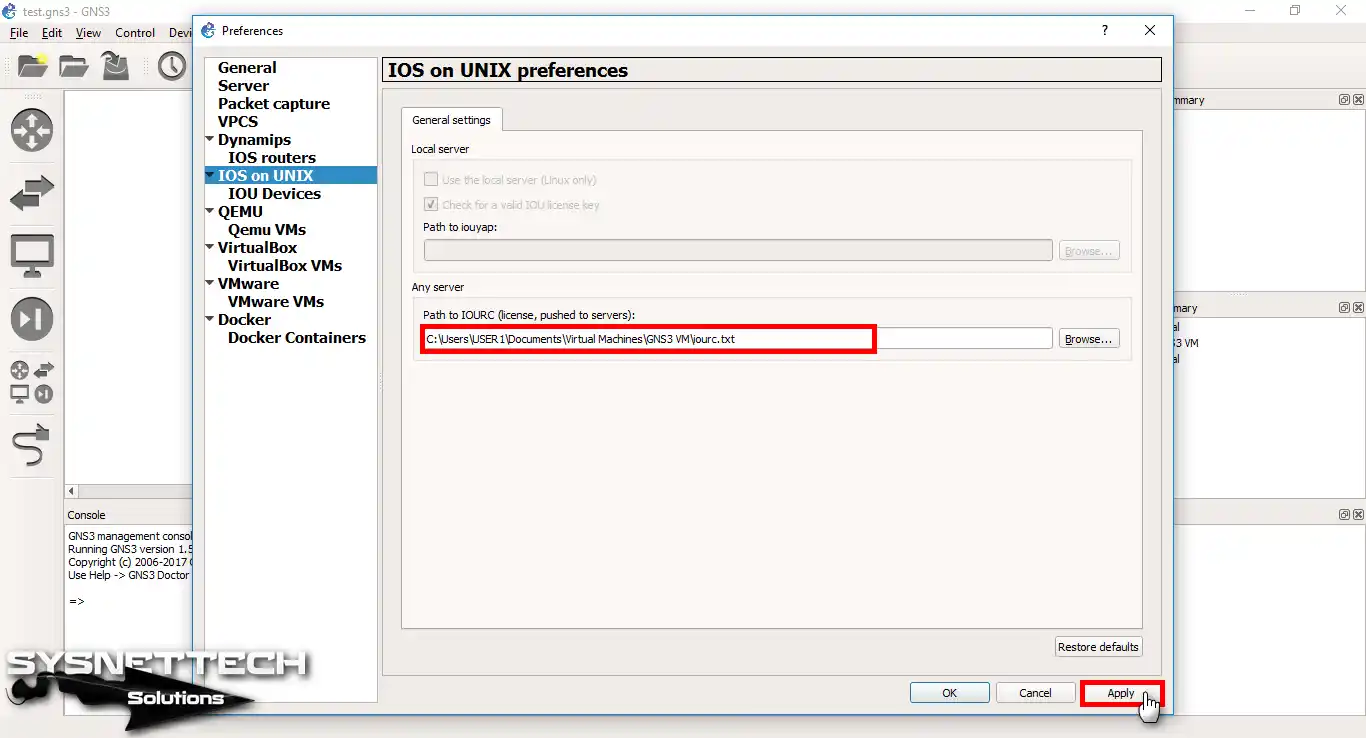The width and height of the screenshot is (1366, 738).
Task: Collapse the VMware tree section
Action: click(x=210, y=284)
